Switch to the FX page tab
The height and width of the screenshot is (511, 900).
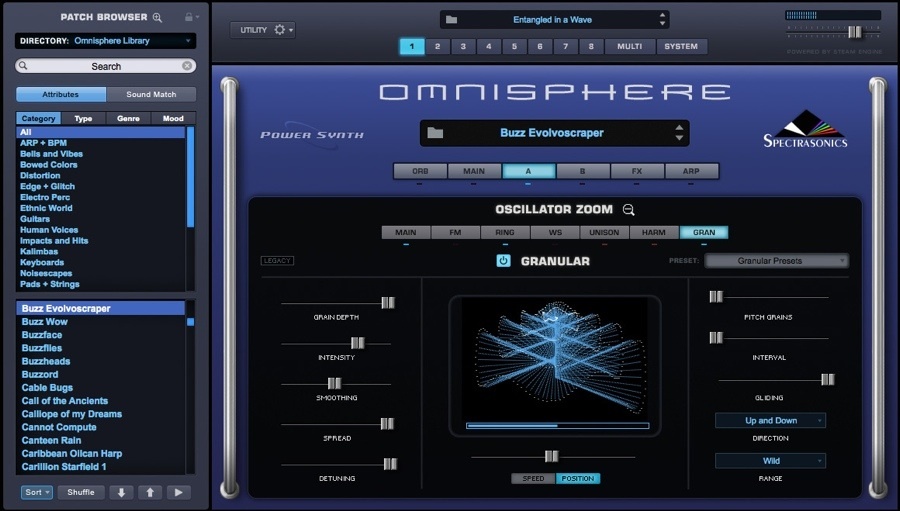click(x=637, y=171)
